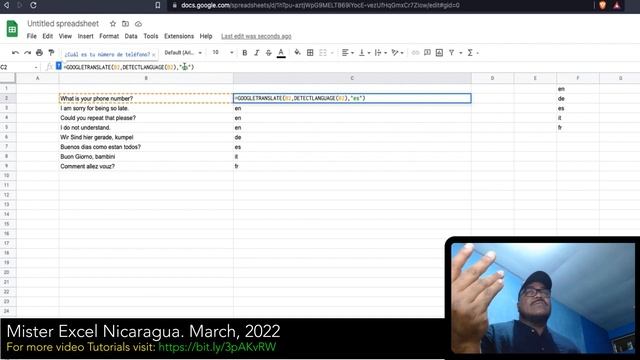This screenshot has height=360, width=640.
Task: Select cell 'Could you repeat that please?'
Action: [146, 118]
